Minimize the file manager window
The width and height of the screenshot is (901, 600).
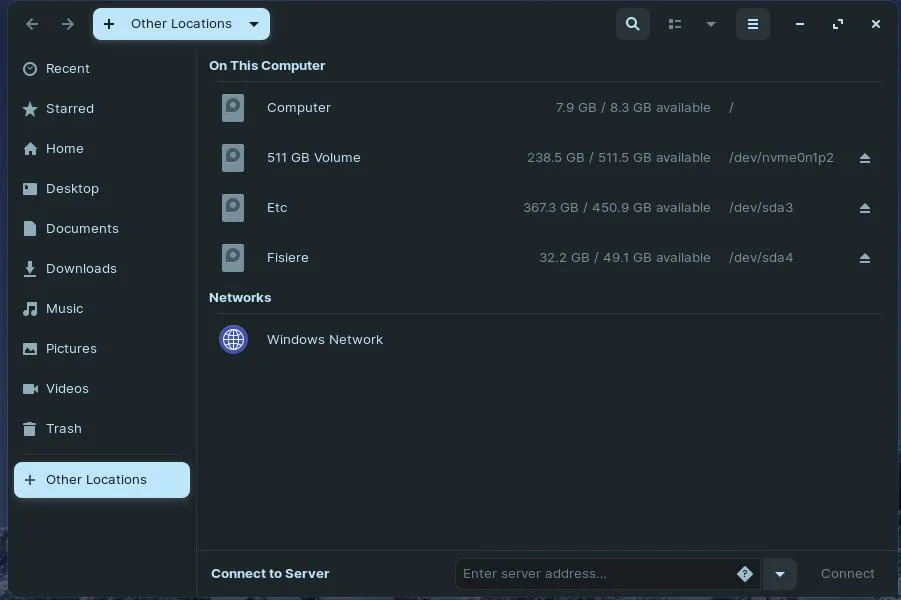(x=800, y=24)
